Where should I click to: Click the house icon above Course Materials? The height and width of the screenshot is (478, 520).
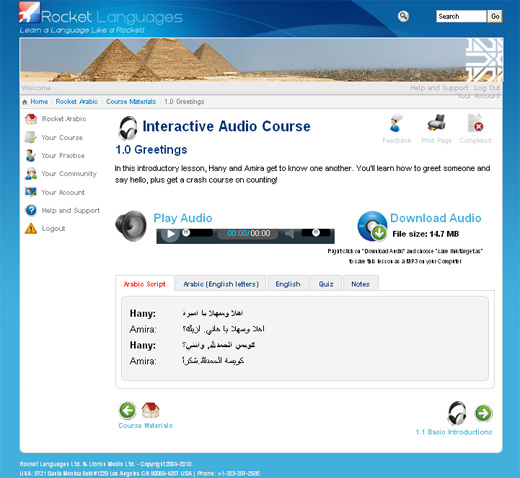(x=150, y=410)
